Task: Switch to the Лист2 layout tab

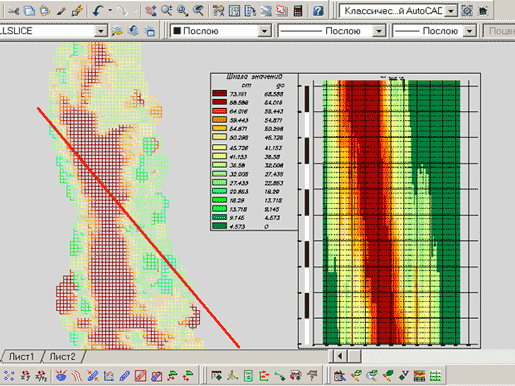Action: (63, 357)
